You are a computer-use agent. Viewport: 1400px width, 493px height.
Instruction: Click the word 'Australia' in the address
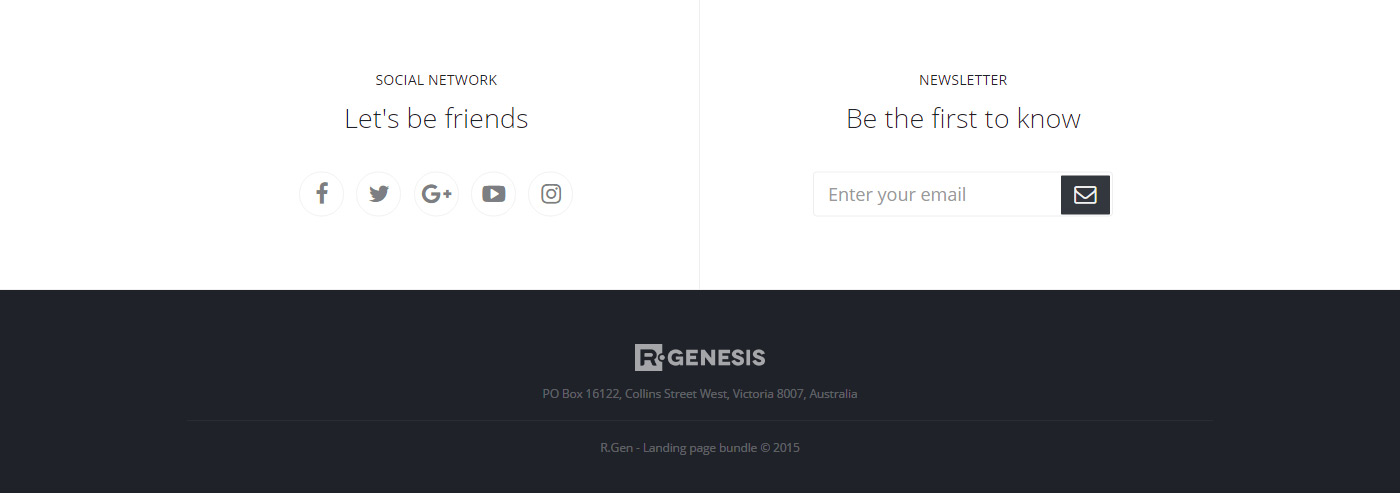click(x=833, y=394)
